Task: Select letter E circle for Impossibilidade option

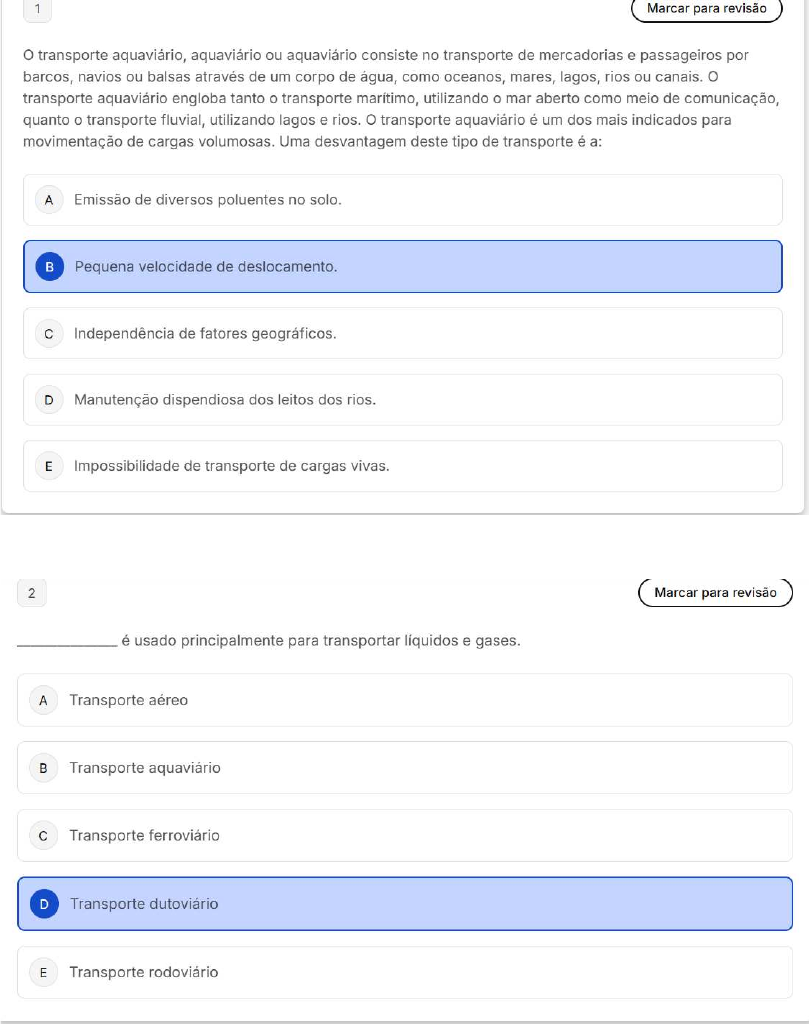Action: [x=49, y=466]
